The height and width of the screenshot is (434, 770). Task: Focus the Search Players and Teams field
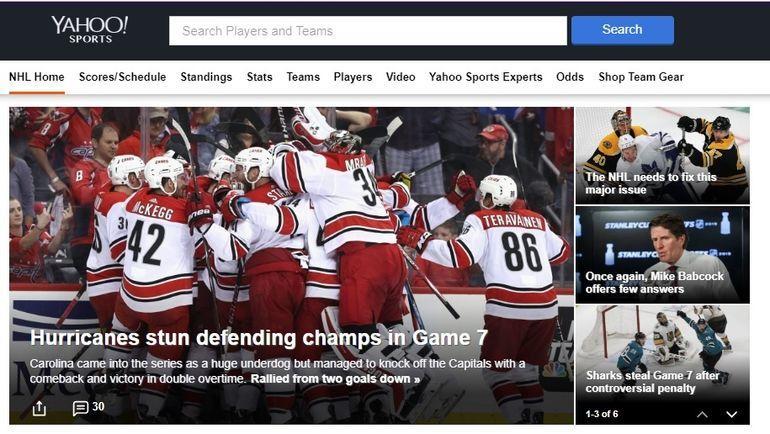(368, 31)
